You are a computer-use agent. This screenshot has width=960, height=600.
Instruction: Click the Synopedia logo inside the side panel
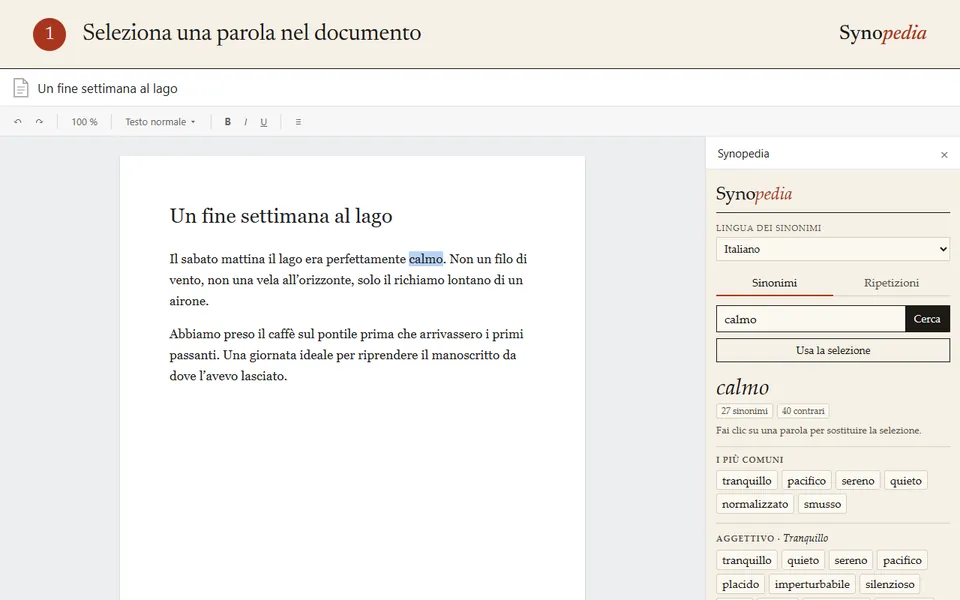point(754,193)
